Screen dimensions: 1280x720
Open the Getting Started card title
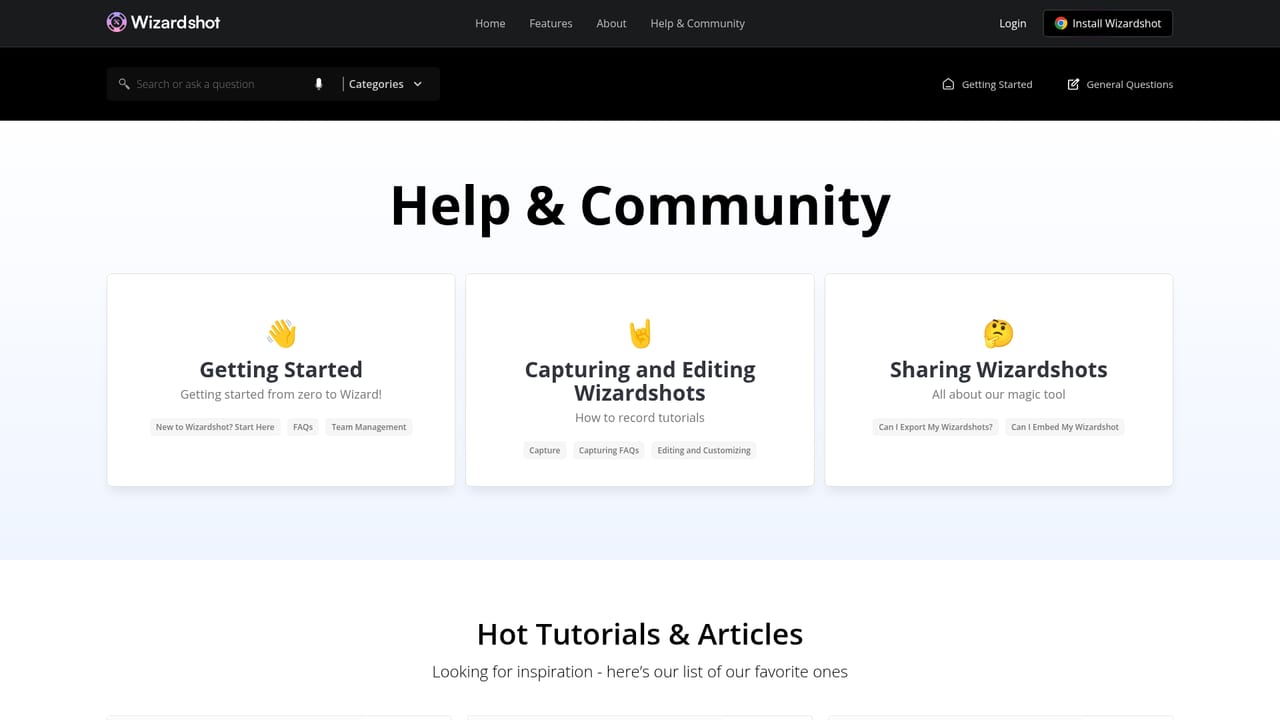point(281,369)
